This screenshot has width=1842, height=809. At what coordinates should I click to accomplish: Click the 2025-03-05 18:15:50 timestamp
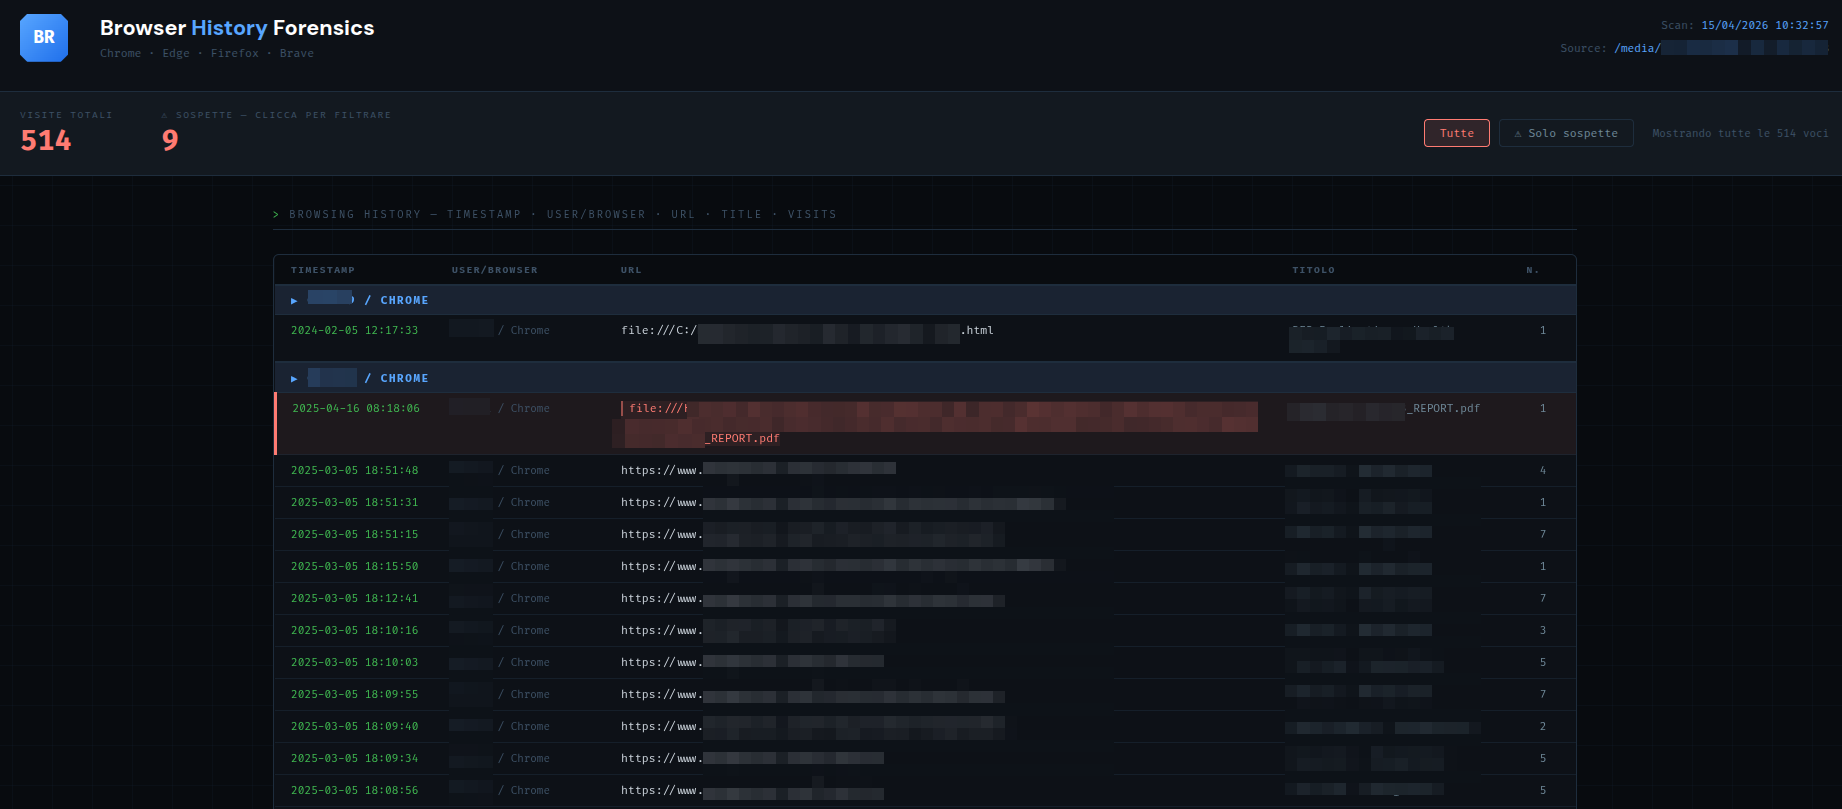pos(354,566)
